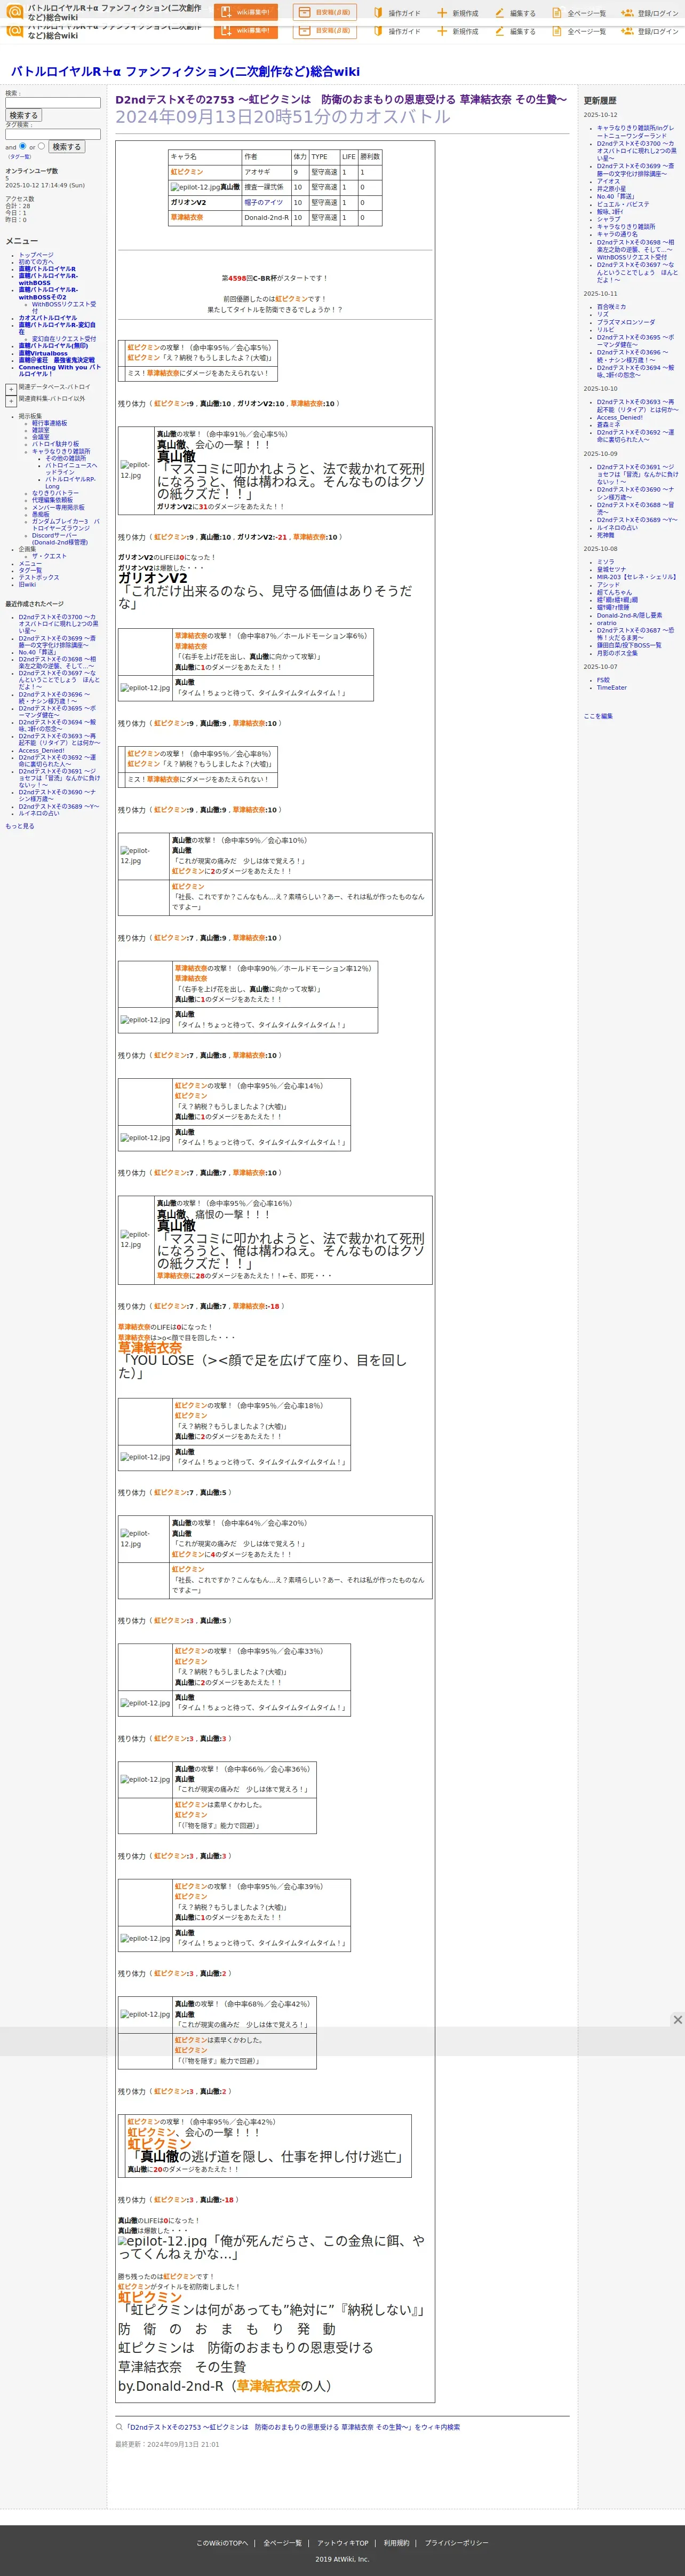The width and height of the screenshot is (685, 2576).
Task: Open WithBOSSリクエスト受付 submenu link in menu
Action: tap(64, 307)
